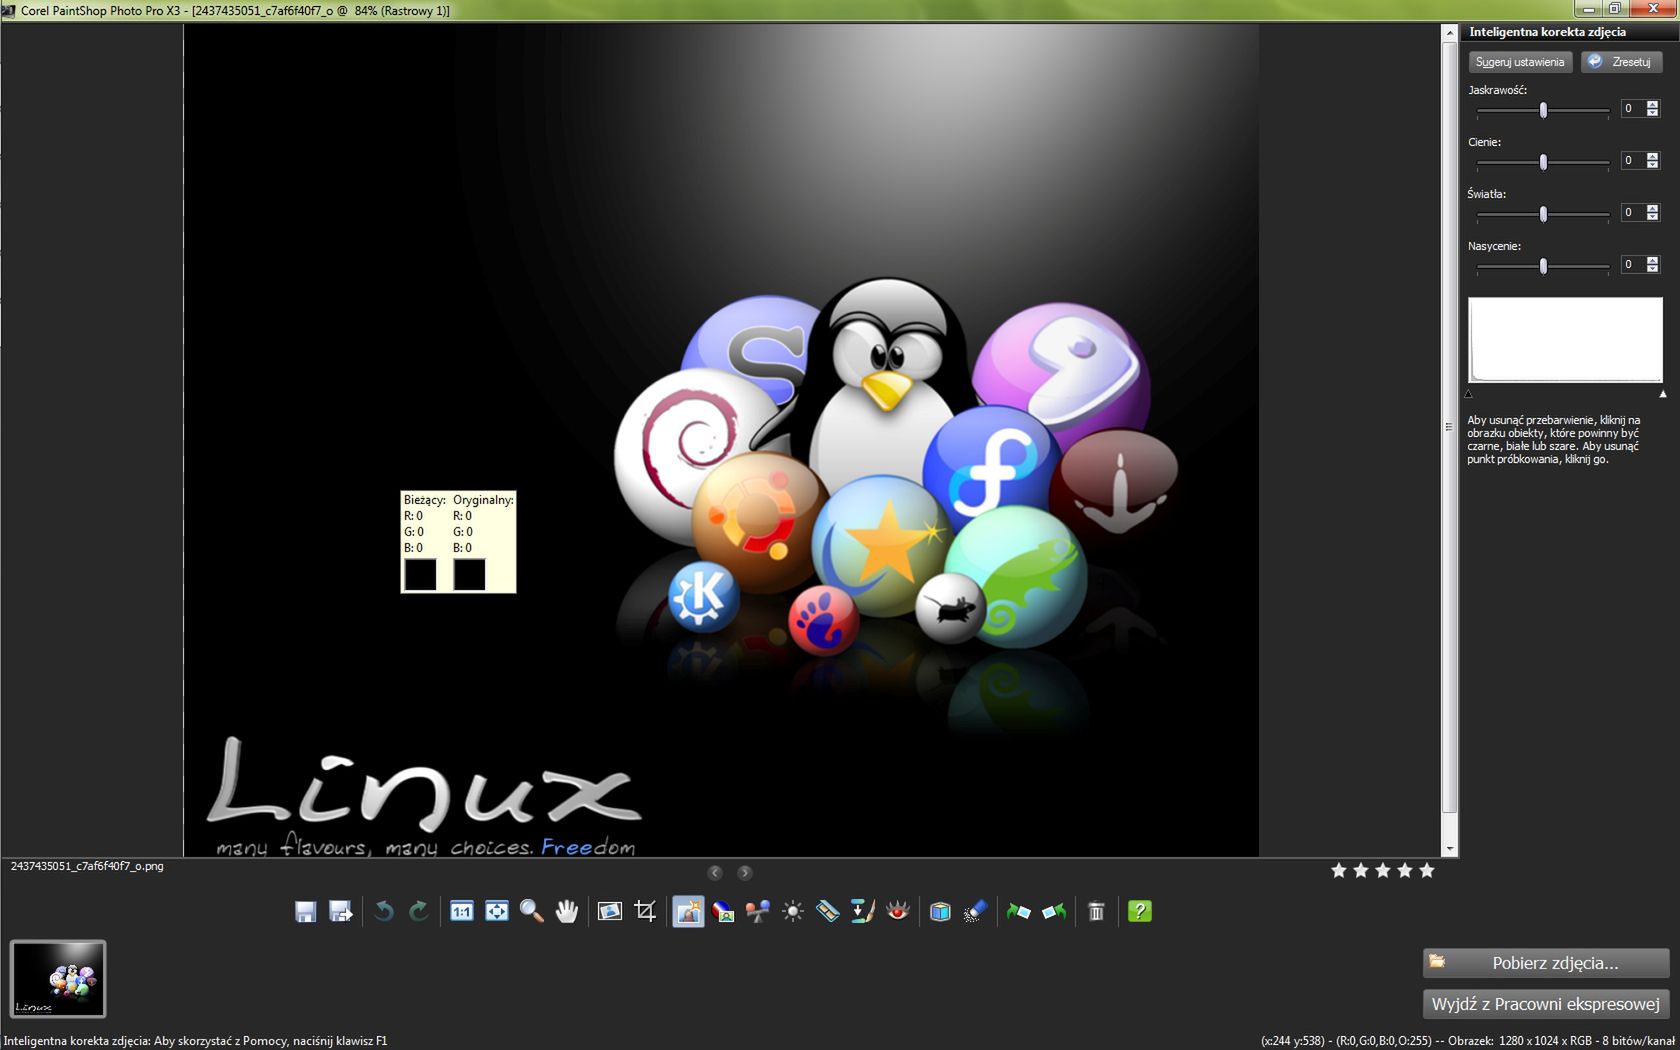Click the Bieżący color swatch
This screenshot has width=1680, height=1050.
click(x=420, y=574)
